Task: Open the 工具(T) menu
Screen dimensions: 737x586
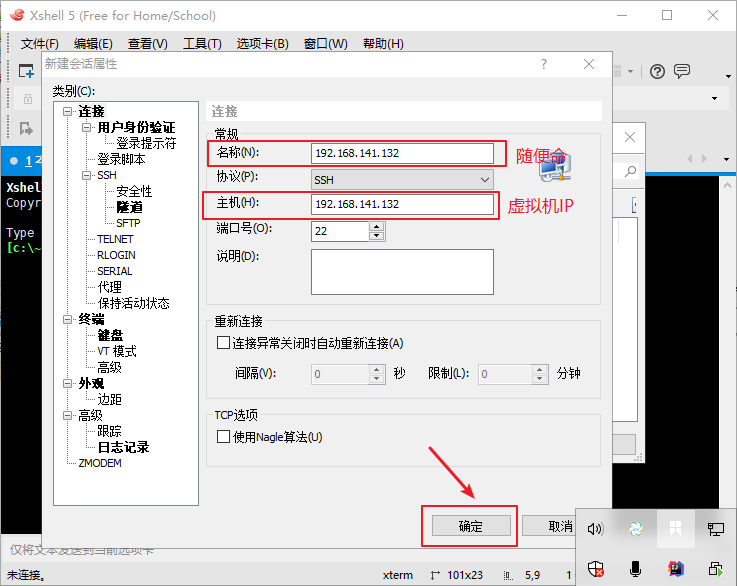Action: pos(201,43)
